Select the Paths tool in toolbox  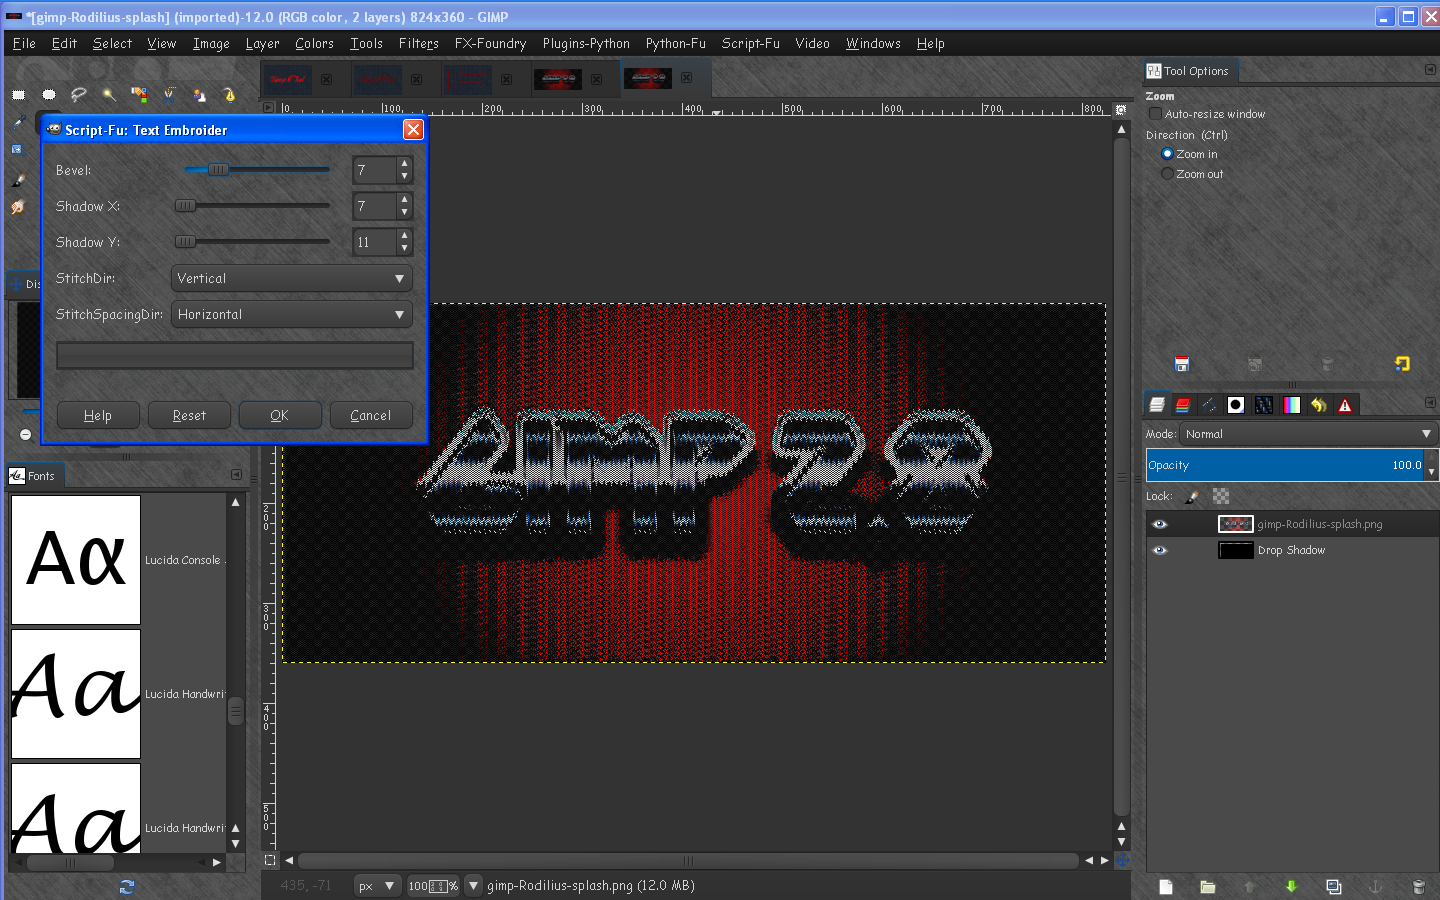[x=229, y=95]
